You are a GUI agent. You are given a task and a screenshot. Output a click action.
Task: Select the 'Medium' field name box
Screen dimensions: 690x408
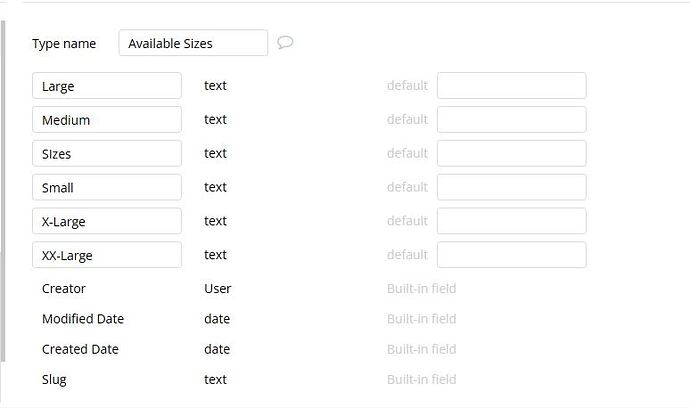[x=107, y=120]
